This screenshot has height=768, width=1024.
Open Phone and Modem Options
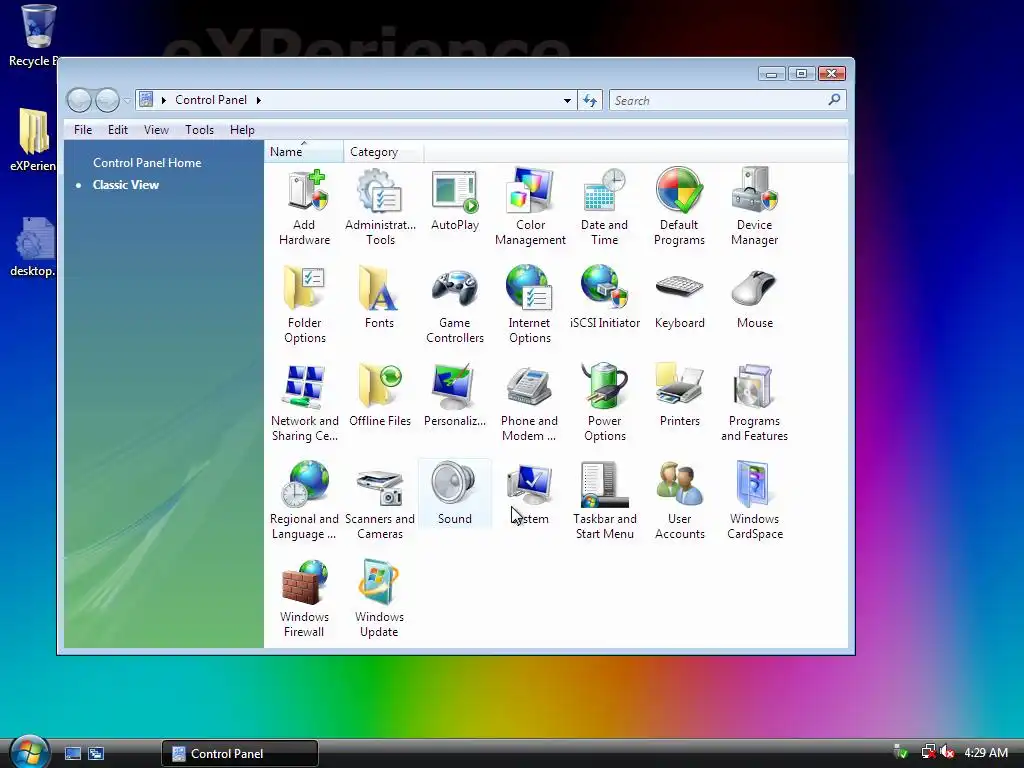click(530, 403)
